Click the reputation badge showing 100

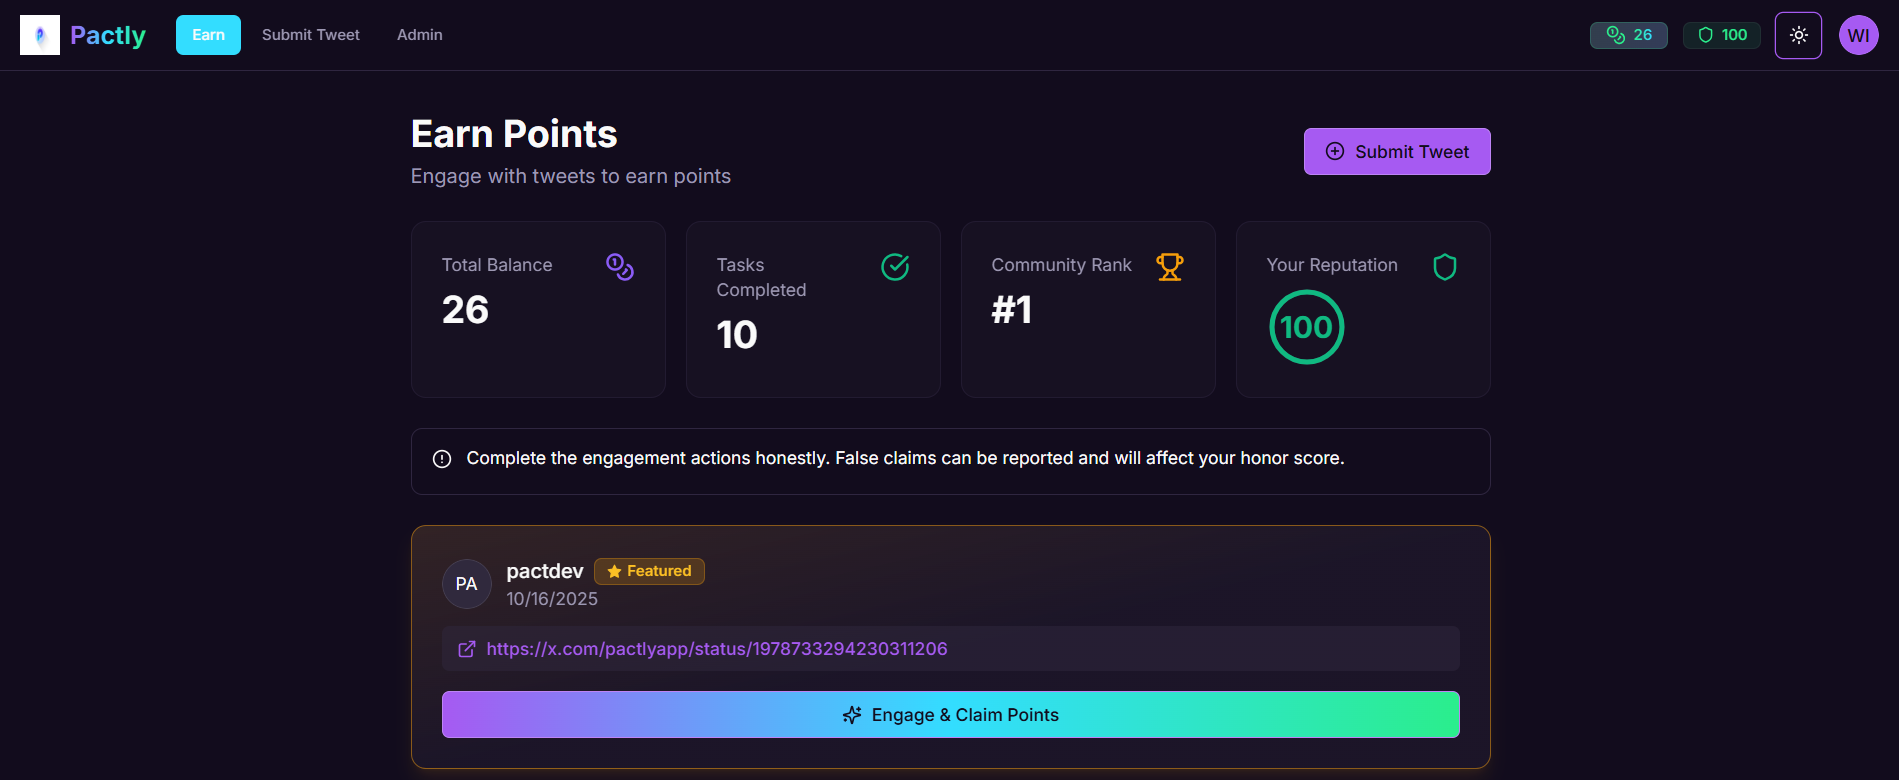[x=1722, y=35]
